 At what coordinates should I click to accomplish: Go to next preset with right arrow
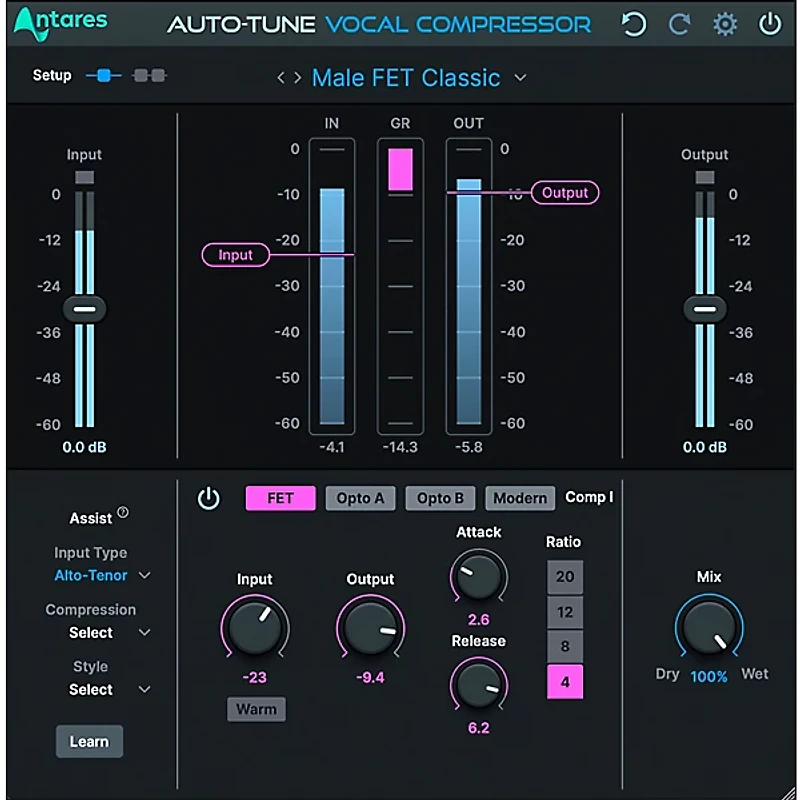tap(297, 78)
